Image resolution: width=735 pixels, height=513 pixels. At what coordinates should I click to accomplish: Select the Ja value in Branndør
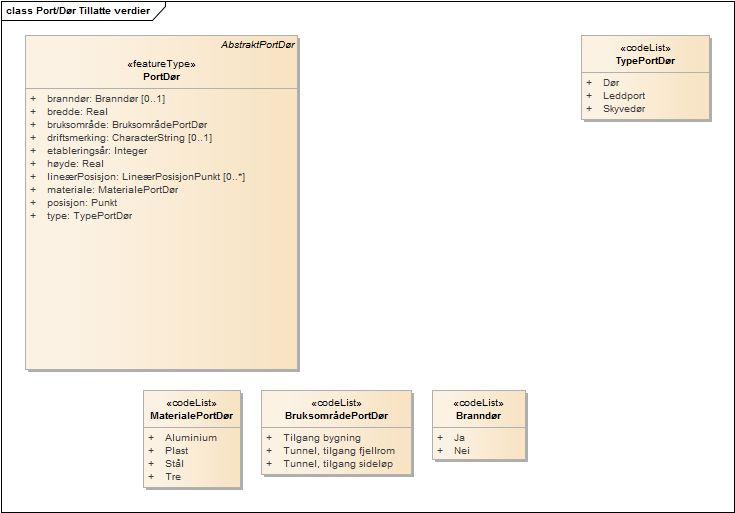click(459, 438)
